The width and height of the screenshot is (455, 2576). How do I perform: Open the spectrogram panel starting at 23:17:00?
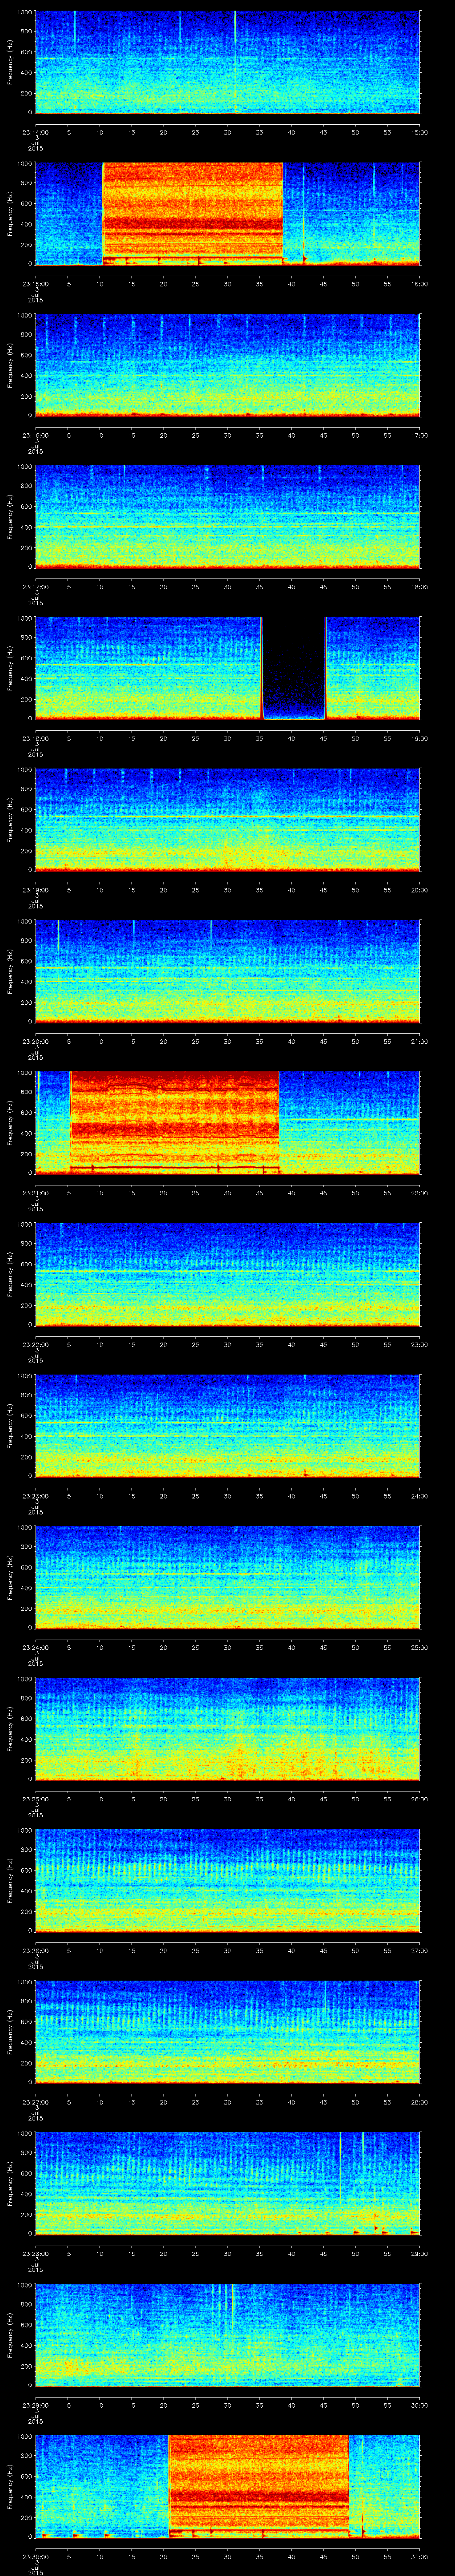pyautogui.click(x=228, y=517)
